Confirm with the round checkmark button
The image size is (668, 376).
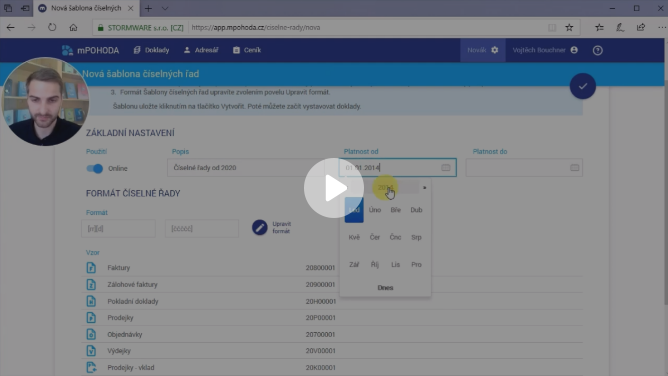tap(582, 86)
